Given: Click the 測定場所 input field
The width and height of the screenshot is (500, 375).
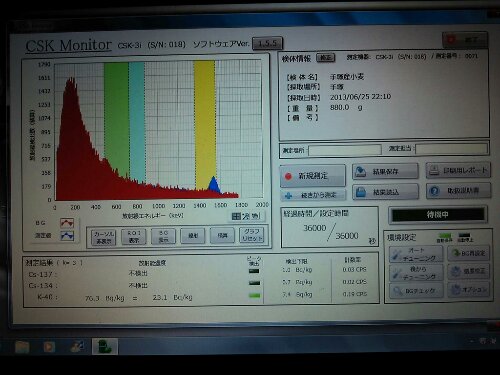Looking at the screenshot, I should coord(345,150).
